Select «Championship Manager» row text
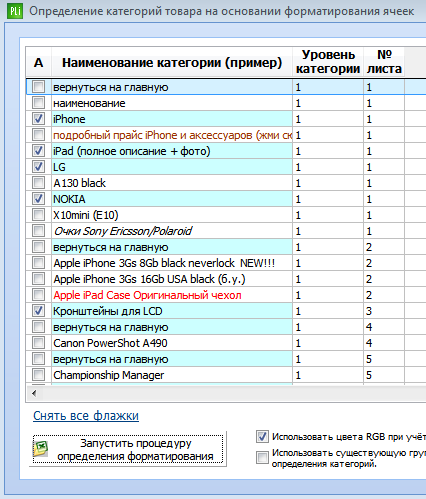This screenshot has width=426, height=499. coord(109,375)
